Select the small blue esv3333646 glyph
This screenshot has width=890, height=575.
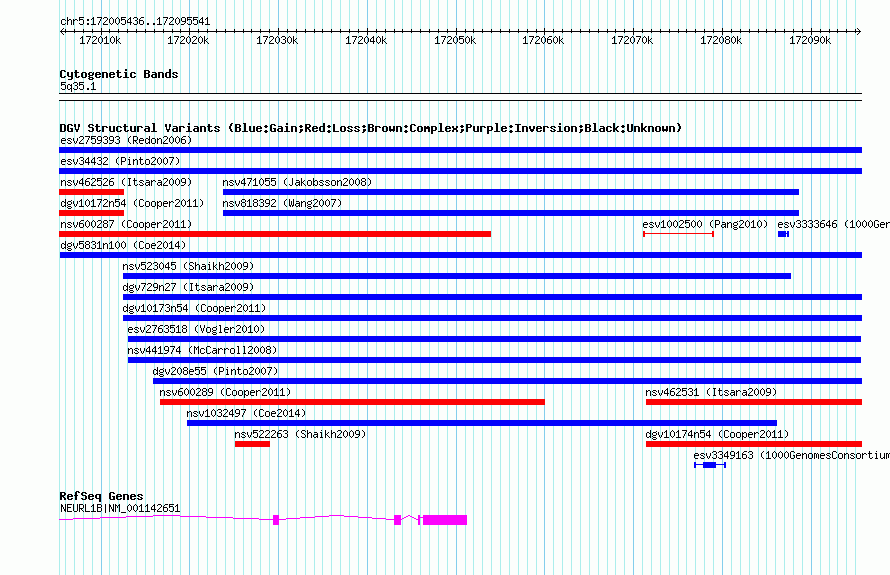[783, 234]
